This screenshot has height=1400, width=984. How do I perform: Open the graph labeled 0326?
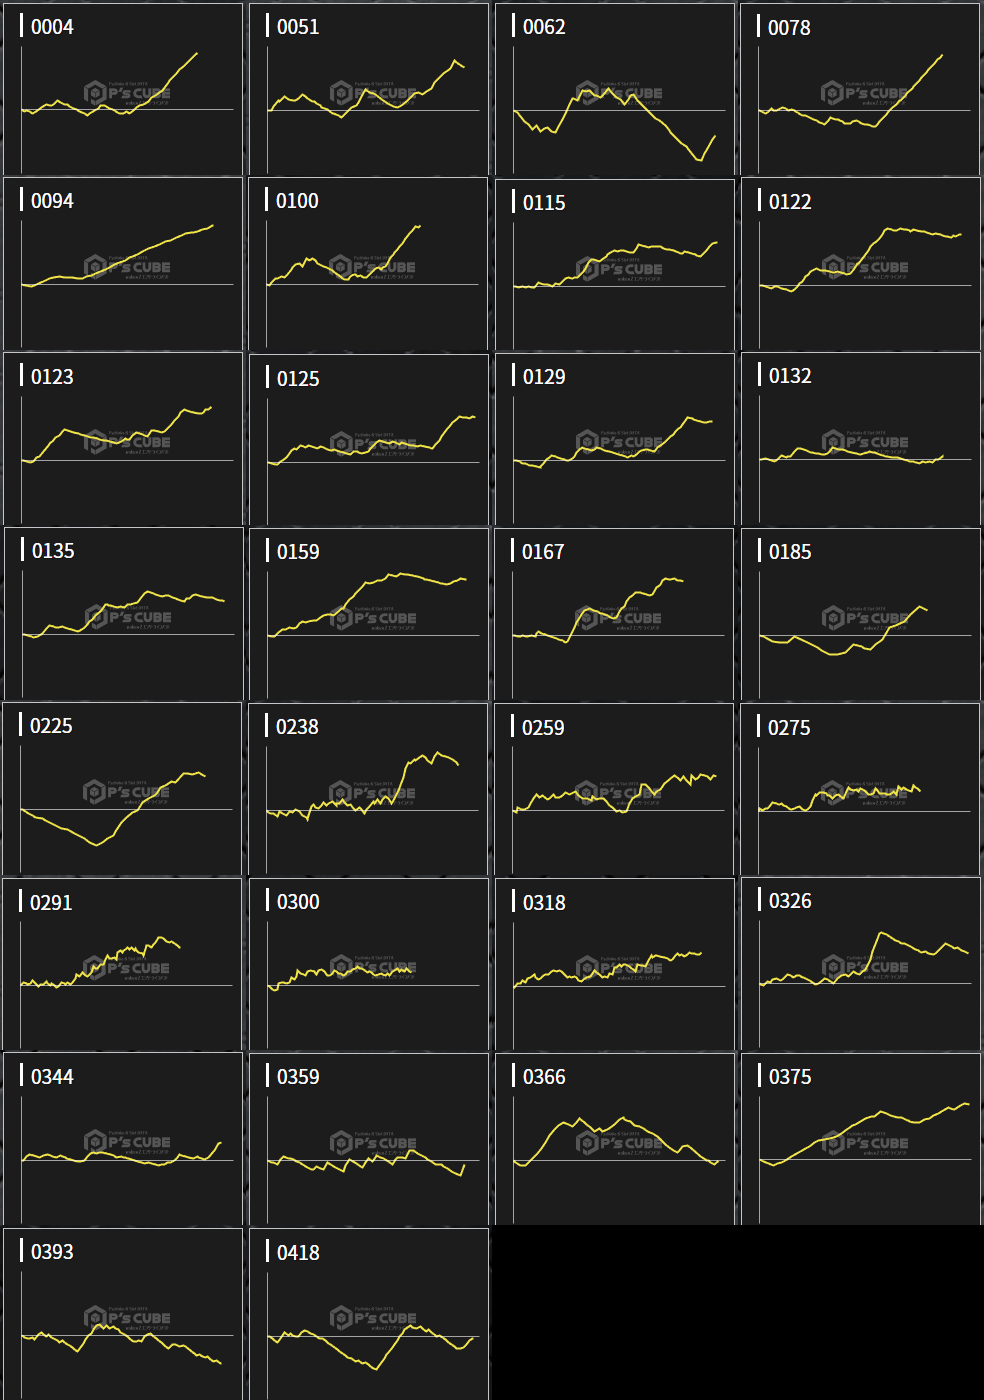pos(860,965)
